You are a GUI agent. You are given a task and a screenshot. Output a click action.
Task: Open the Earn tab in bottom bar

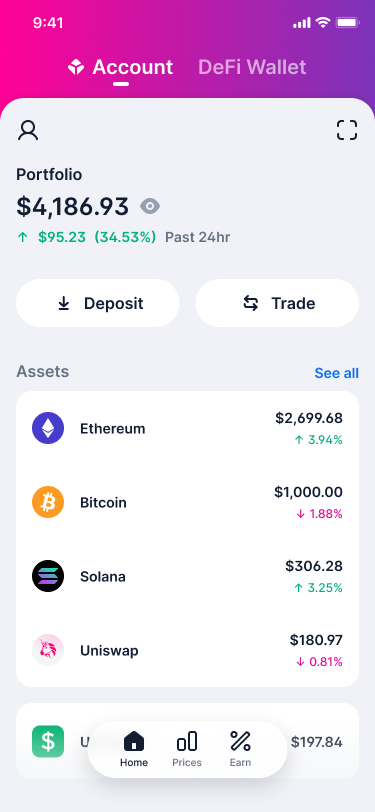coord(240,749)
